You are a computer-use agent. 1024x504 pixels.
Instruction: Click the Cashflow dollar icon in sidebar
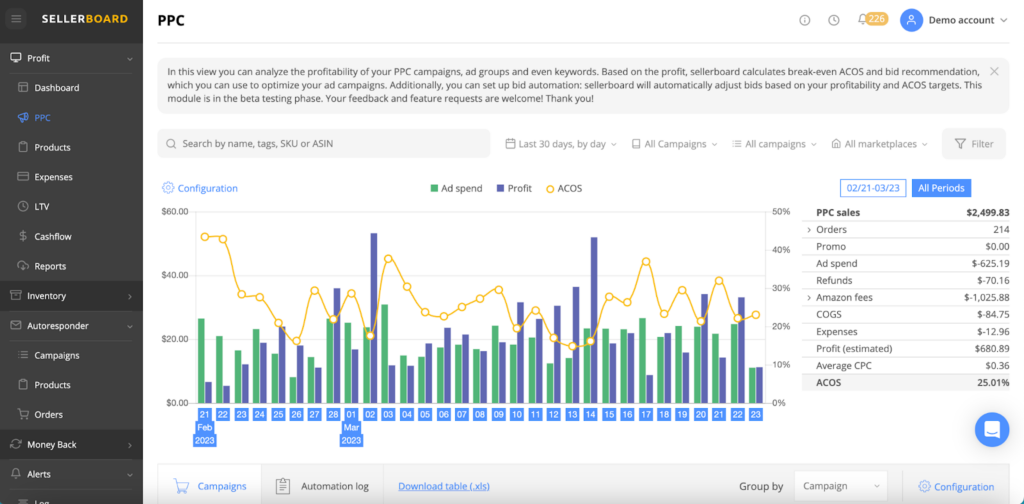[24, 237]
